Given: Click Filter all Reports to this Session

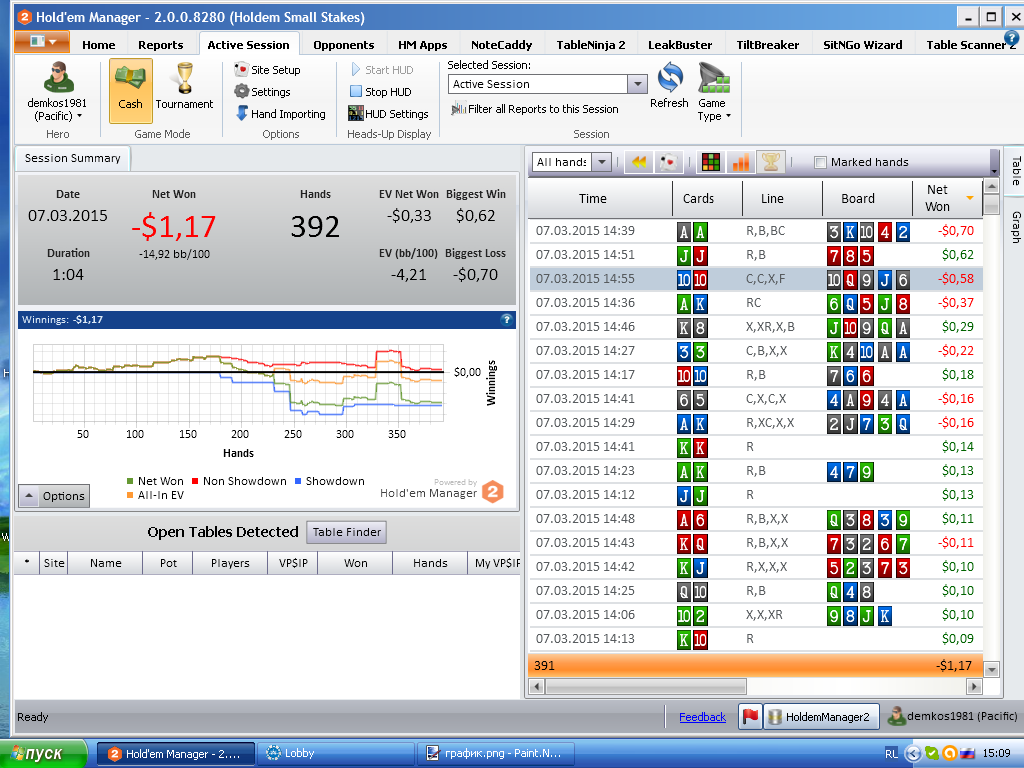Looking at the screenshot, I should 536,109.
